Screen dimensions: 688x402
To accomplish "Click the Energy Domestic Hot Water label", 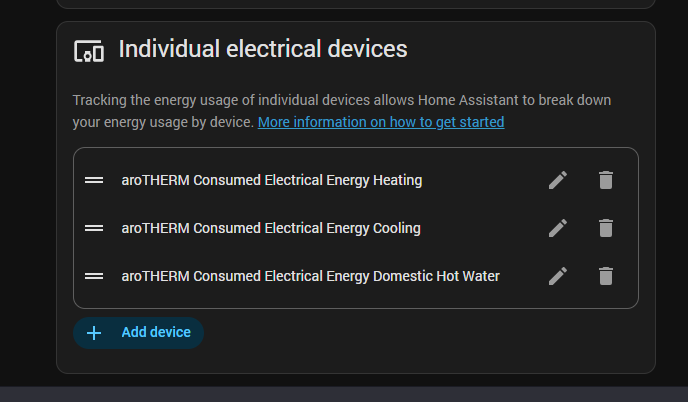I will 310,276.
